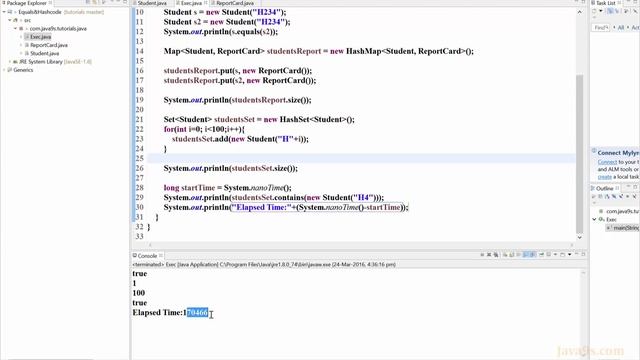Click code line 25 in the editor
This screenshot has width=640, height=360.
(361, 158)
